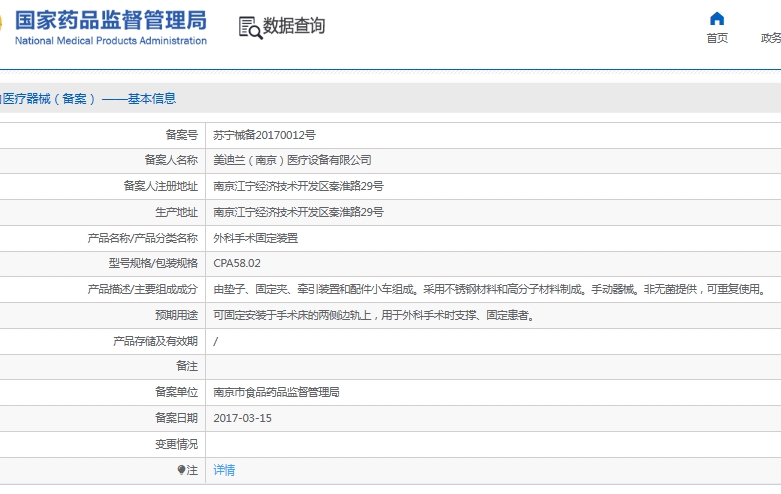
Task: Click the 产品名称/产品分类名称 label
Action: (x=142, y=238)
